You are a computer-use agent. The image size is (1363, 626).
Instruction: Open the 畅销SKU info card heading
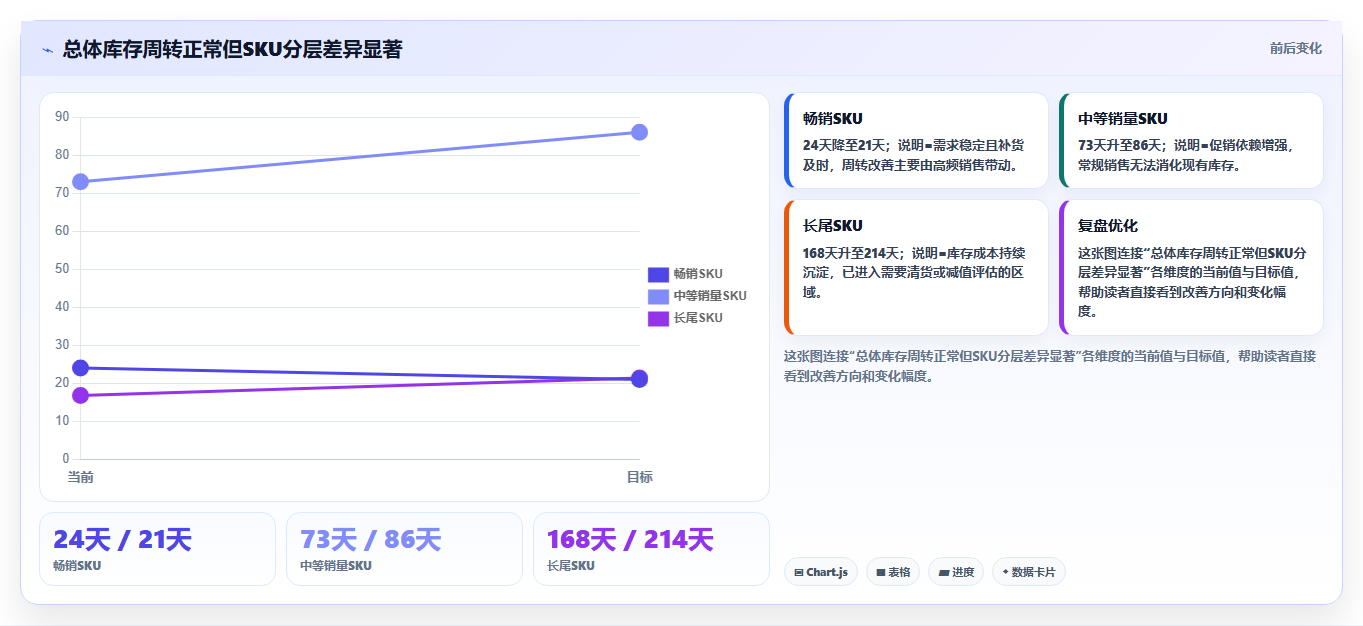pyautogui.click(x=833, y=119)
